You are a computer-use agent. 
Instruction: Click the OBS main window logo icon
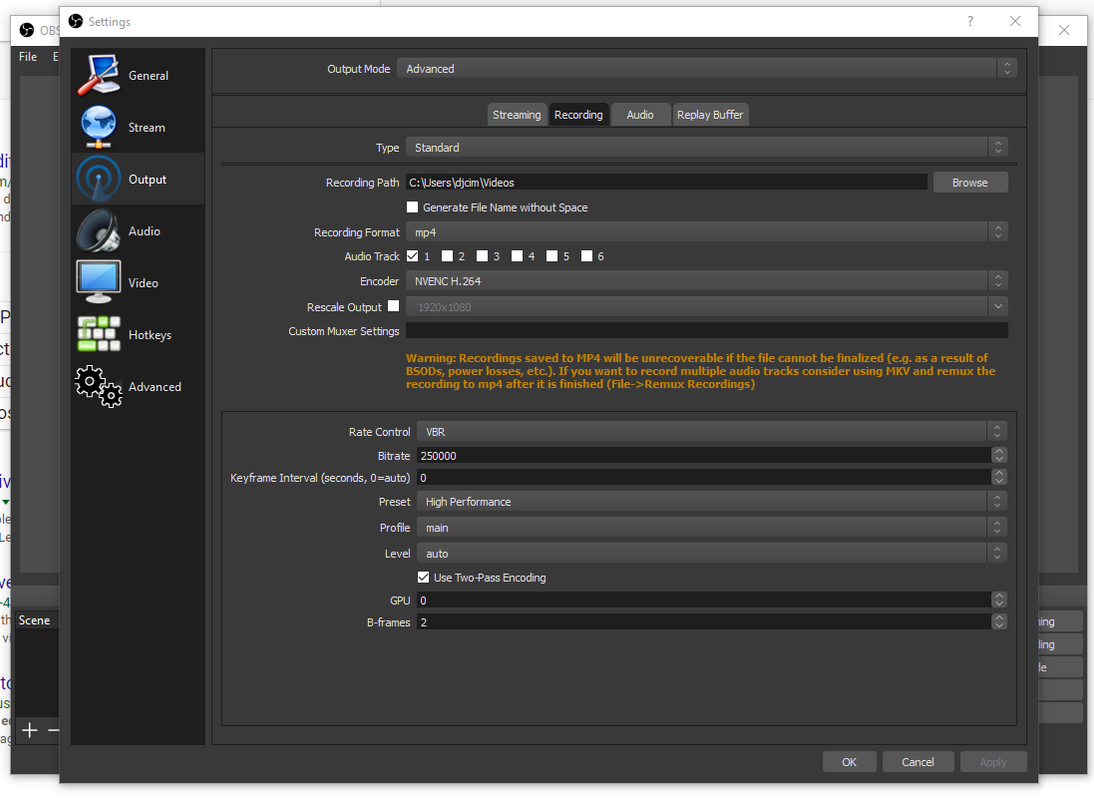27,30
